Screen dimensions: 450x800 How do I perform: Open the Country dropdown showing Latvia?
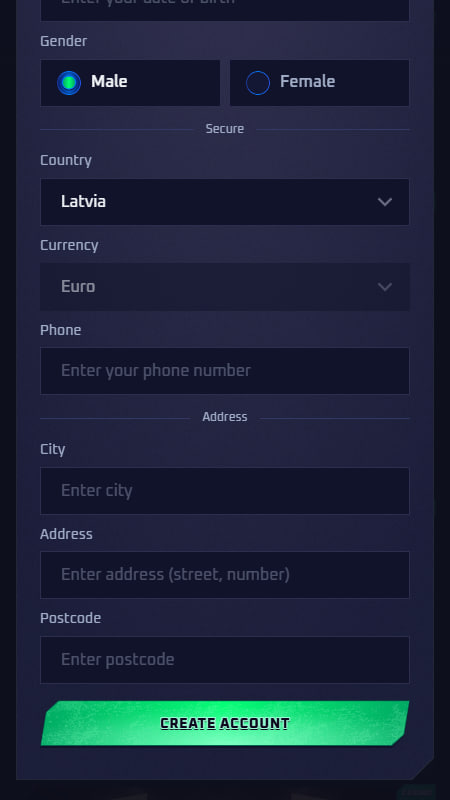tap(225, 202)
